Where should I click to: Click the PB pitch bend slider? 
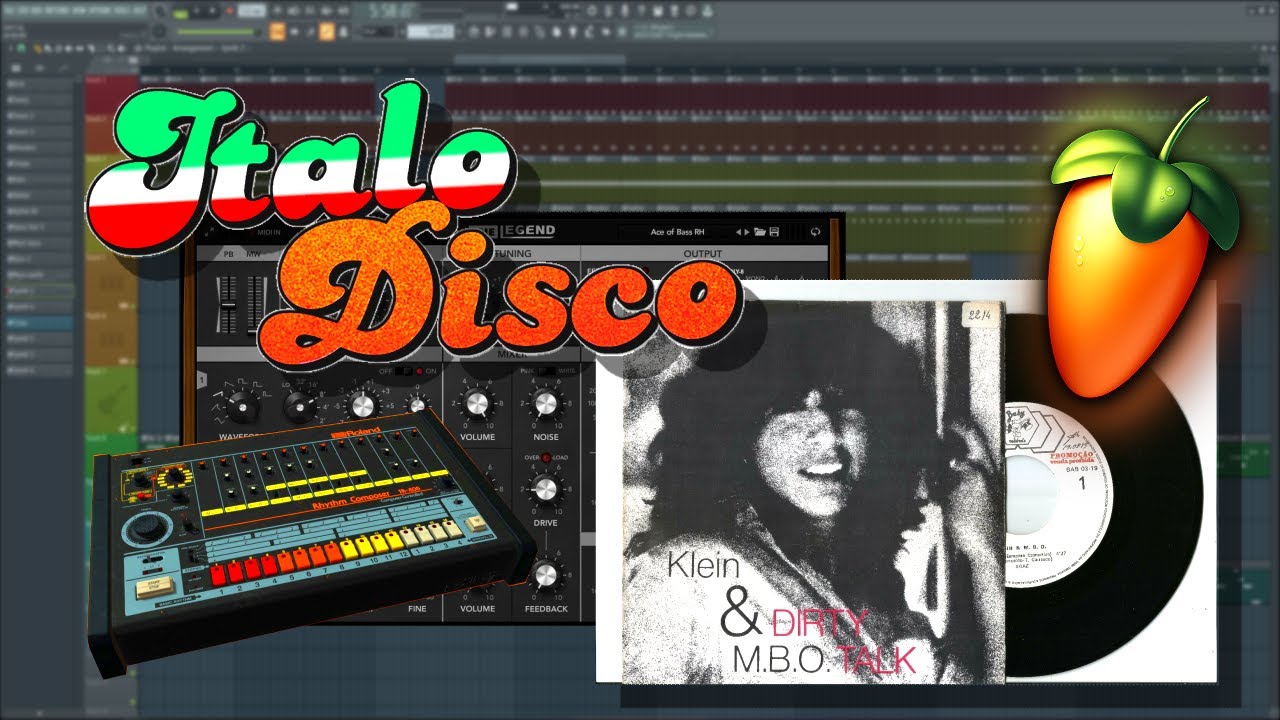coord(227,305)
